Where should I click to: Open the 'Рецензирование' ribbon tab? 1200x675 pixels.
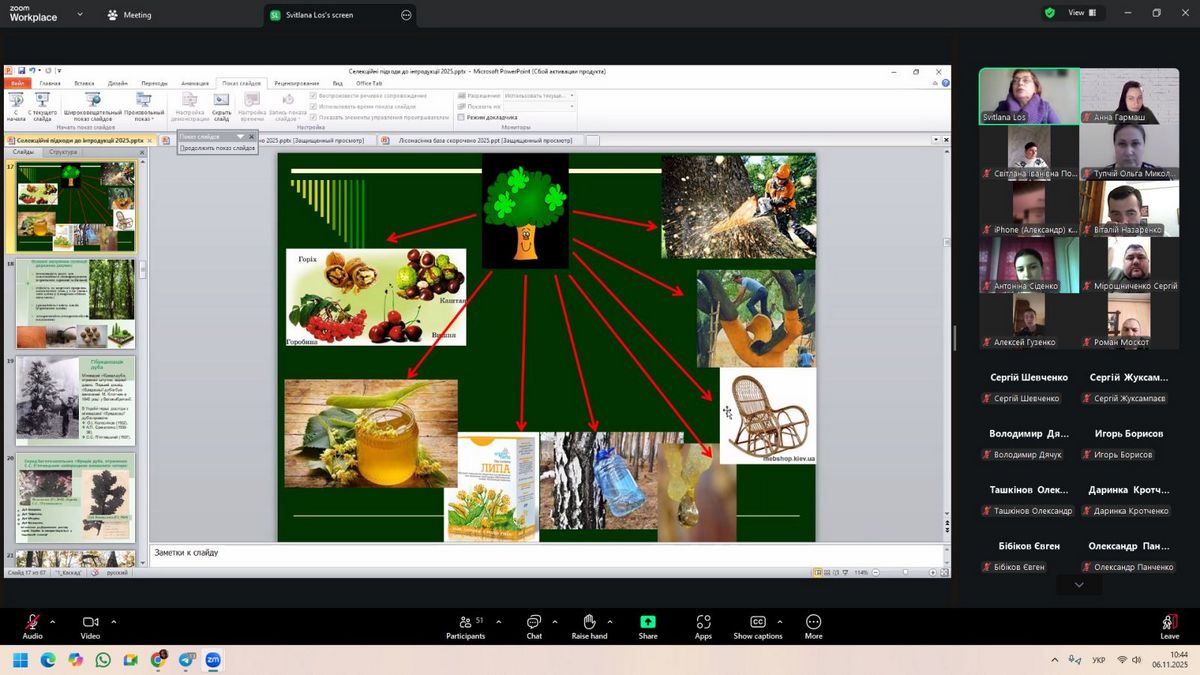pyautogui.click(x=296, y=83)
